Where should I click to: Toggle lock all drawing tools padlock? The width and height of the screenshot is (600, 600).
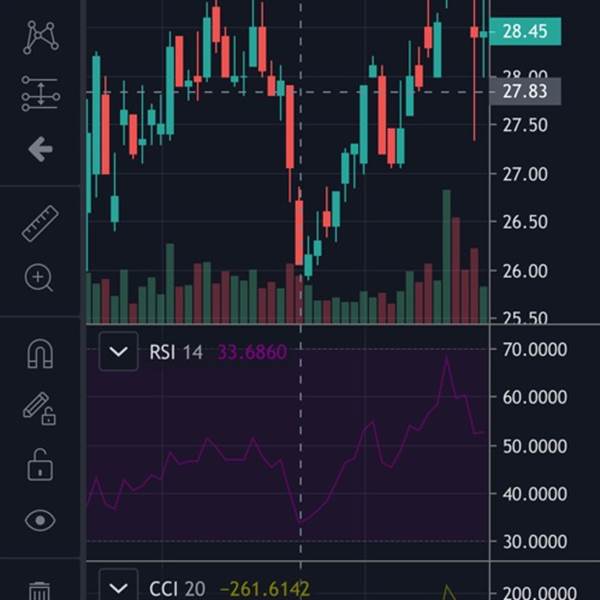pyautogui.click(x=40, y=465)
